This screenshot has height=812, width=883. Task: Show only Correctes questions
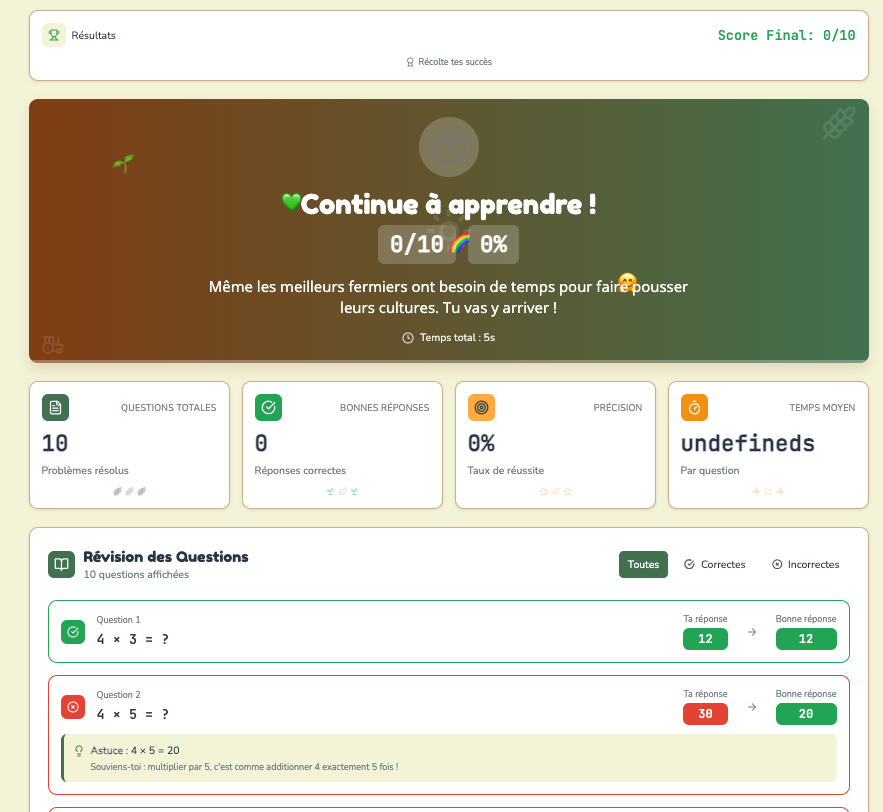click(715, 564)
